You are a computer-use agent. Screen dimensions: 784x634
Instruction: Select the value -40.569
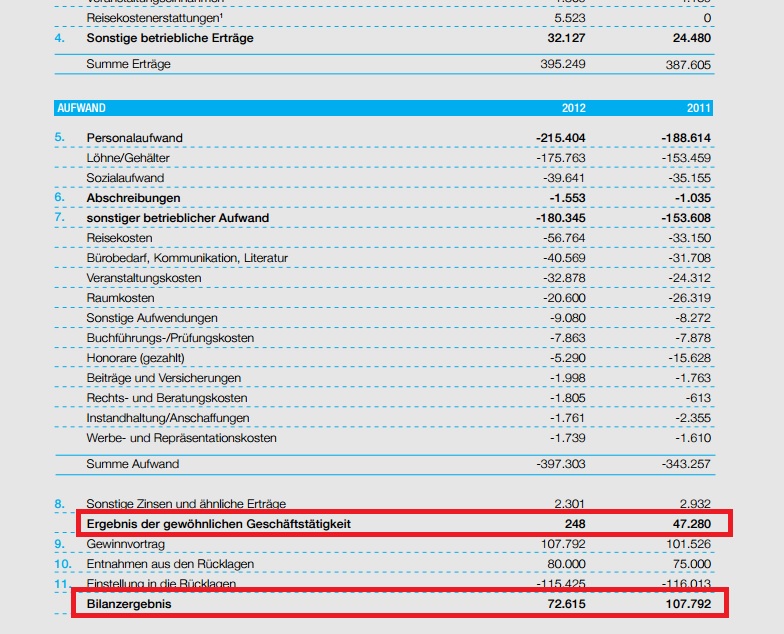click(x=564, y=258)
